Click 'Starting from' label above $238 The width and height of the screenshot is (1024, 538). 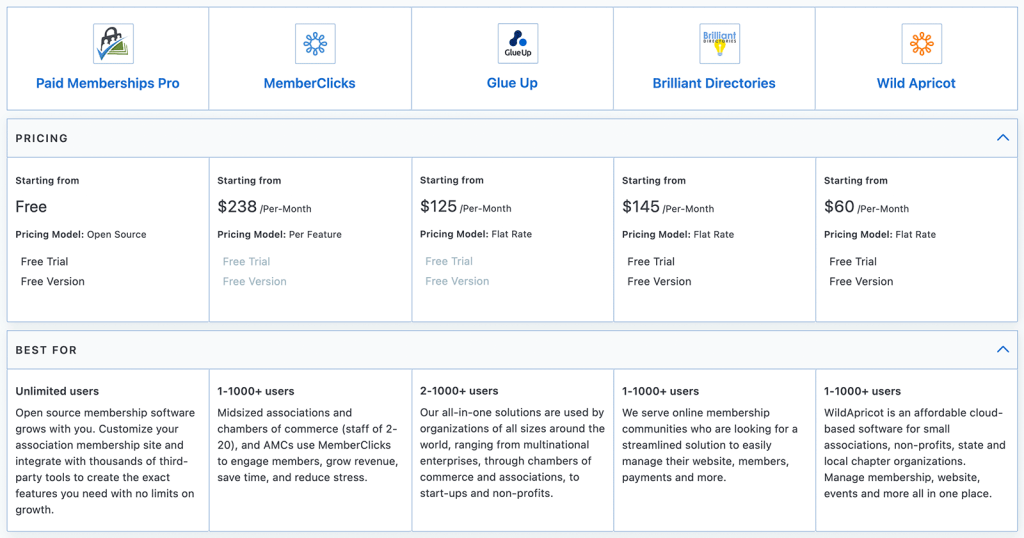249,180
